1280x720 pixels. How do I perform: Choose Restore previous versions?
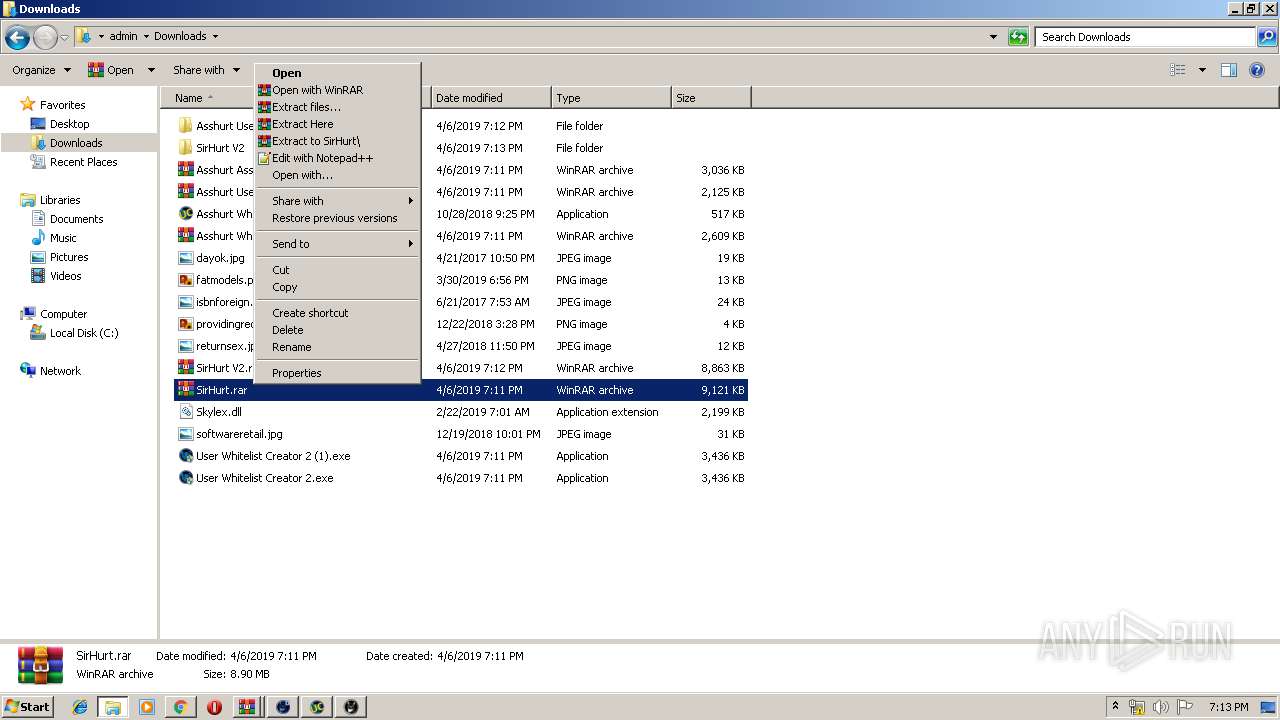tap(337, 218)
